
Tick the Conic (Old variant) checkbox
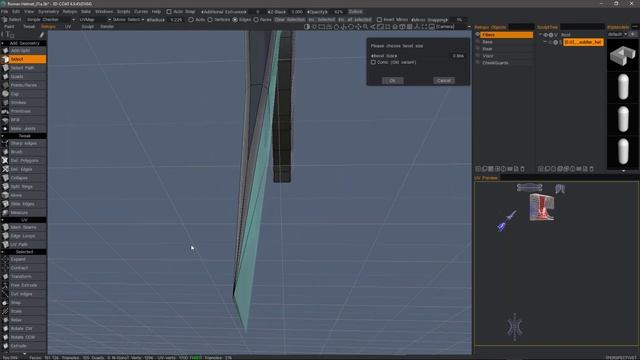coord(373,62)
